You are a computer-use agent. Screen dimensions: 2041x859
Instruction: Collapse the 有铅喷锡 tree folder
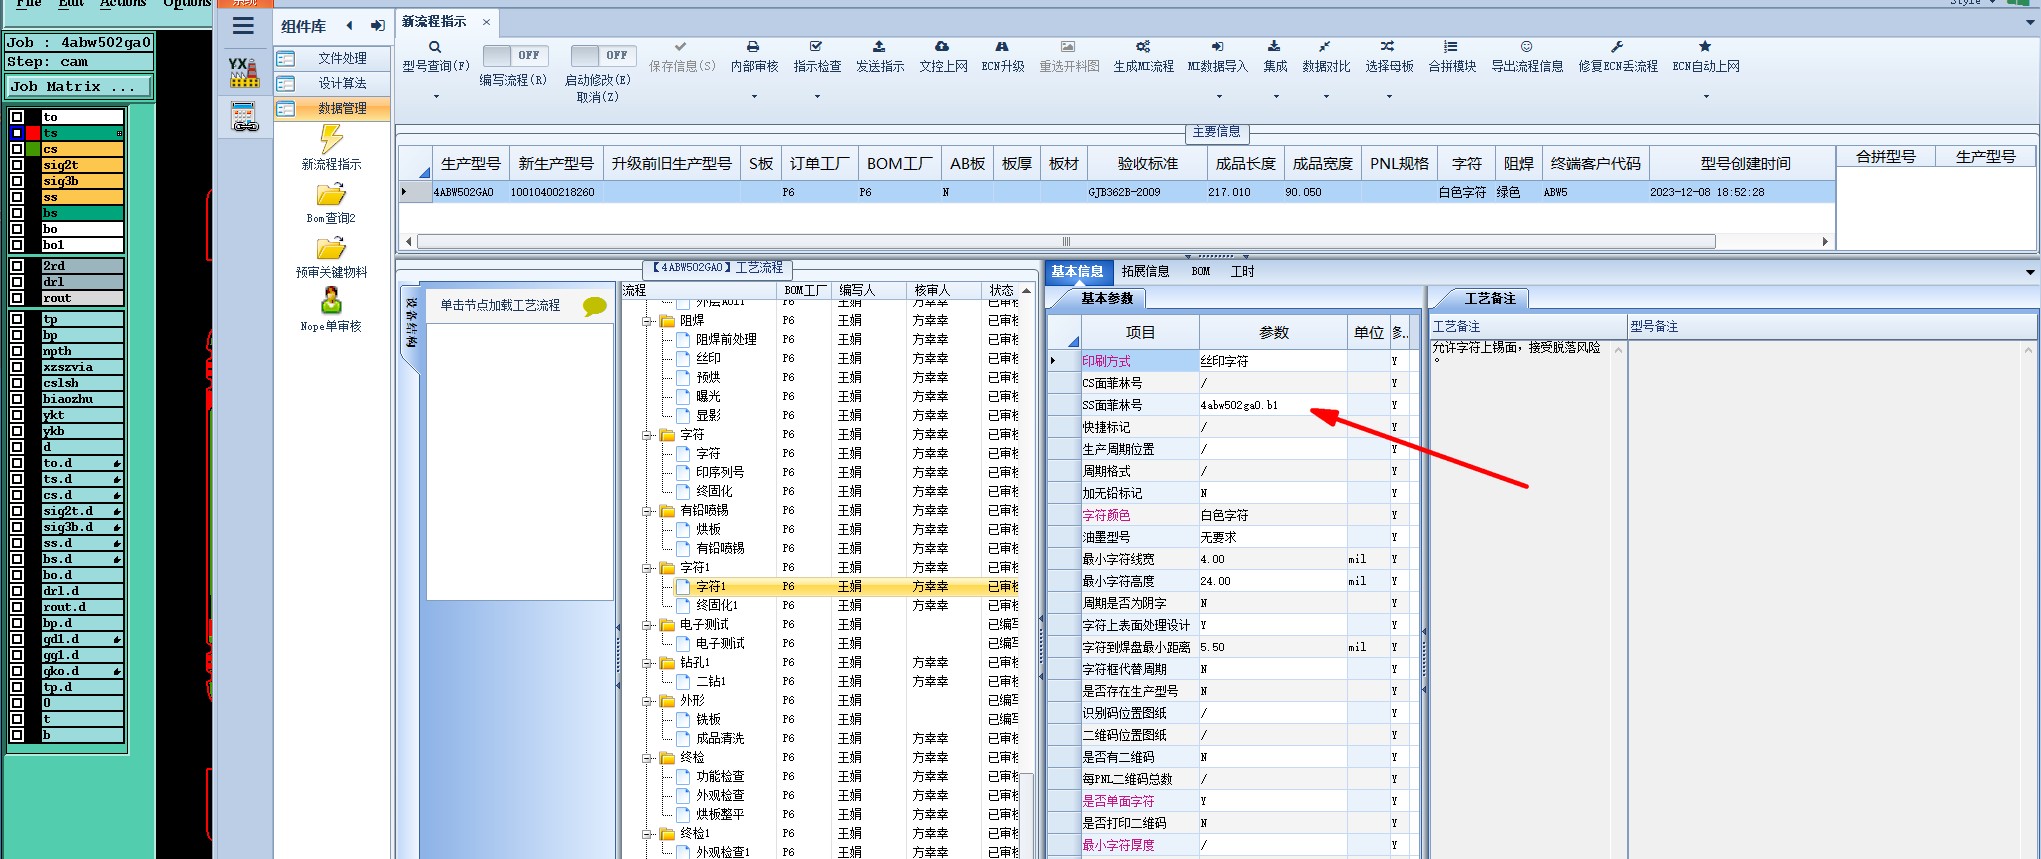(648, 511)
